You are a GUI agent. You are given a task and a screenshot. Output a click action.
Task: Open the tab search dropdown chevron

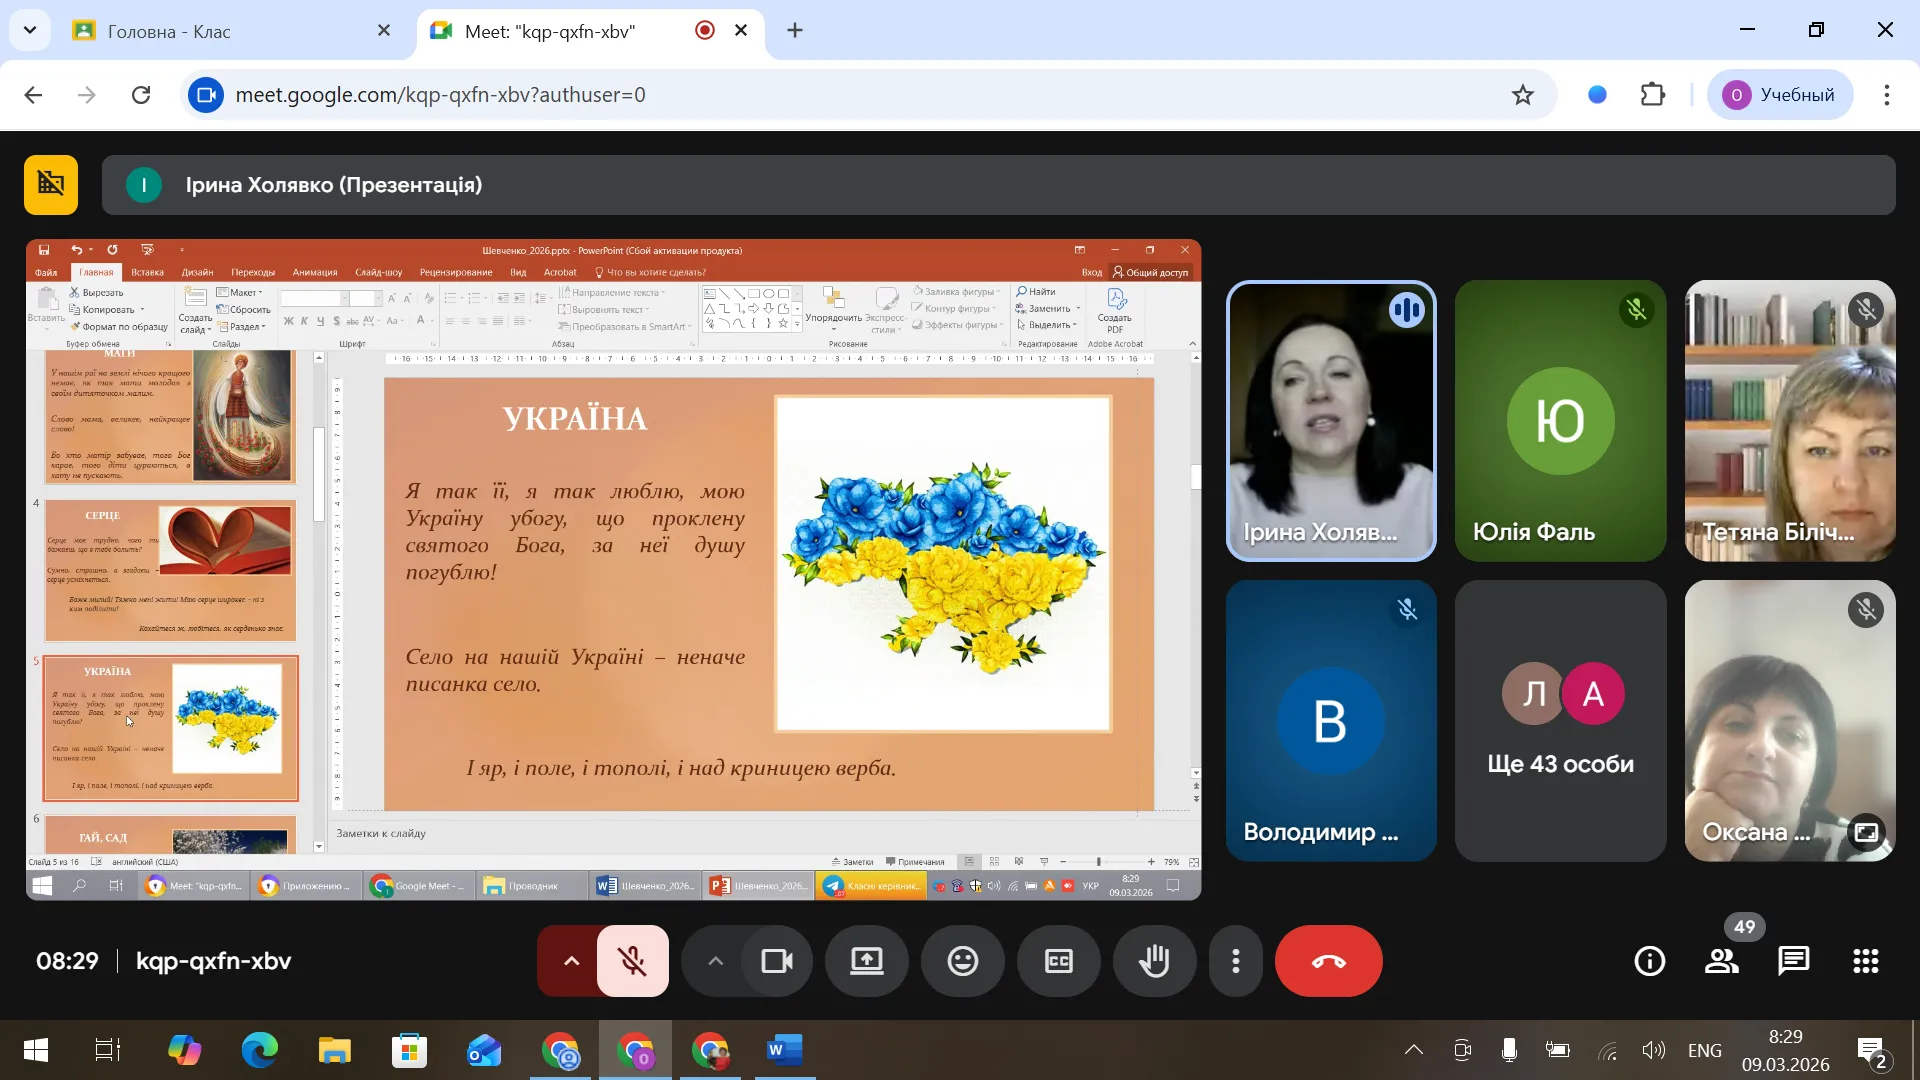click(x=30, y=30)
